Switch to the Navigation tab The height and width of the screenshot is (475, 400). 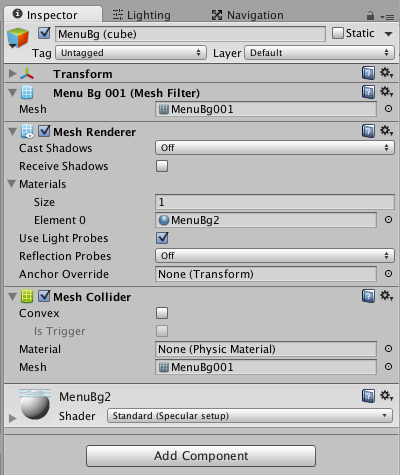click(247, 15)
